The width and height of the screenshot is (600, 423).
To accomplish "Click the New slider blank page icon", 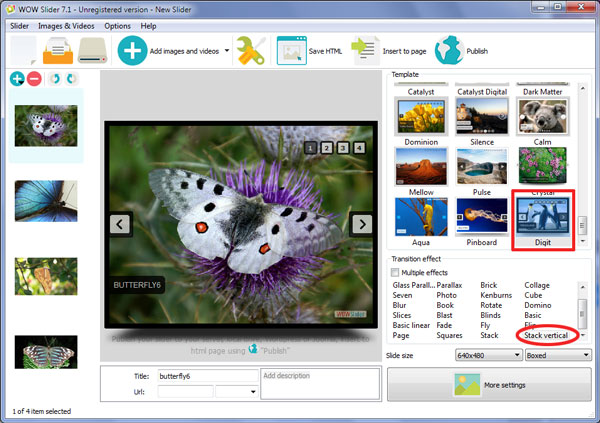I will tap(24, 51).
